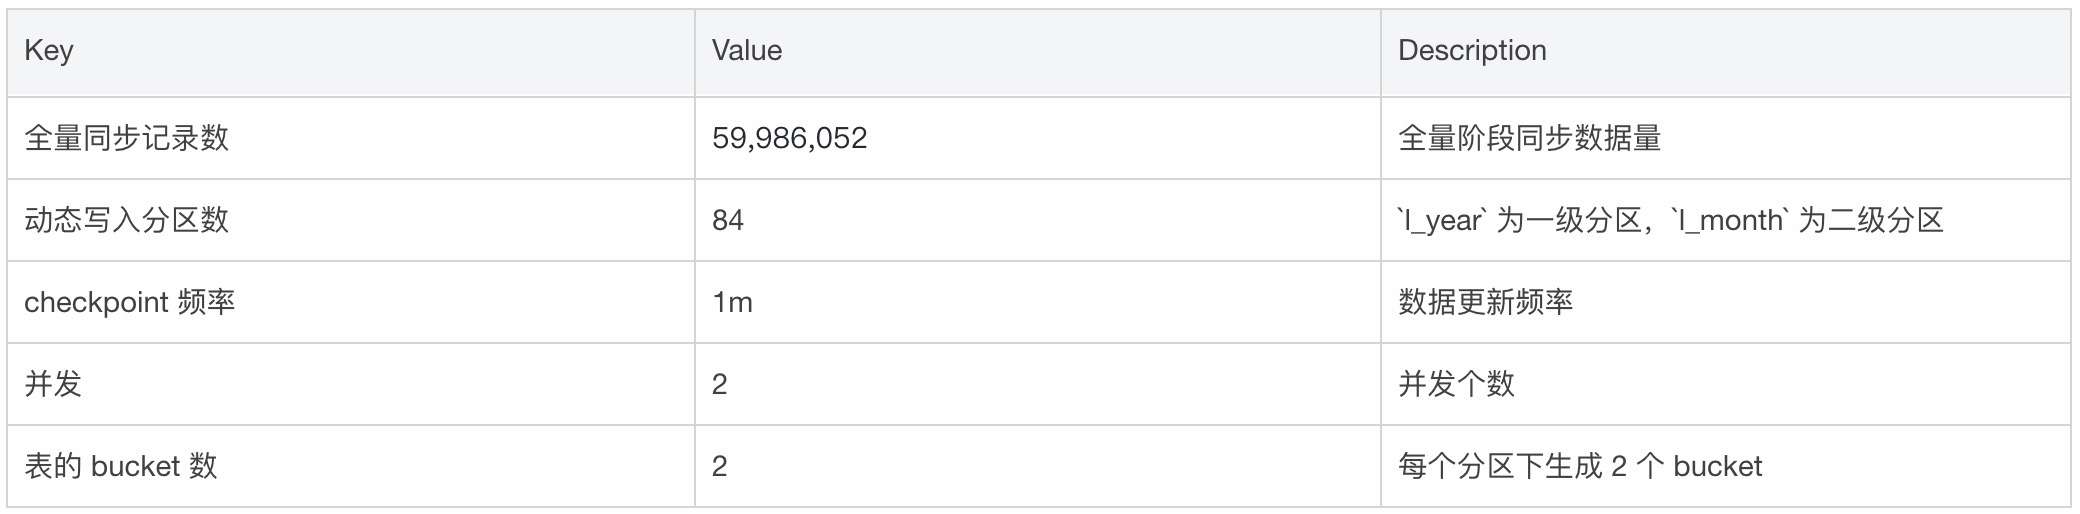Select the 表的 bucket 数 key cell
This screenshot has width=2080, height=514.
(x=120, y=466)
